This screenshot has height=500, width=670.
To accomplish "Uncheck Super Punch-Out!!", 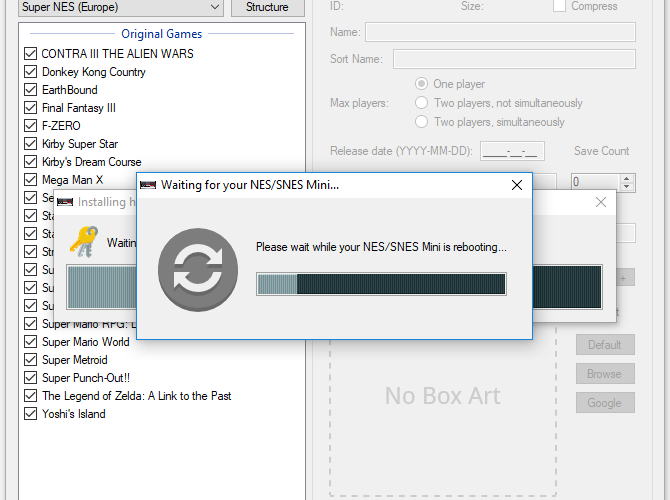I will (30, 377).
